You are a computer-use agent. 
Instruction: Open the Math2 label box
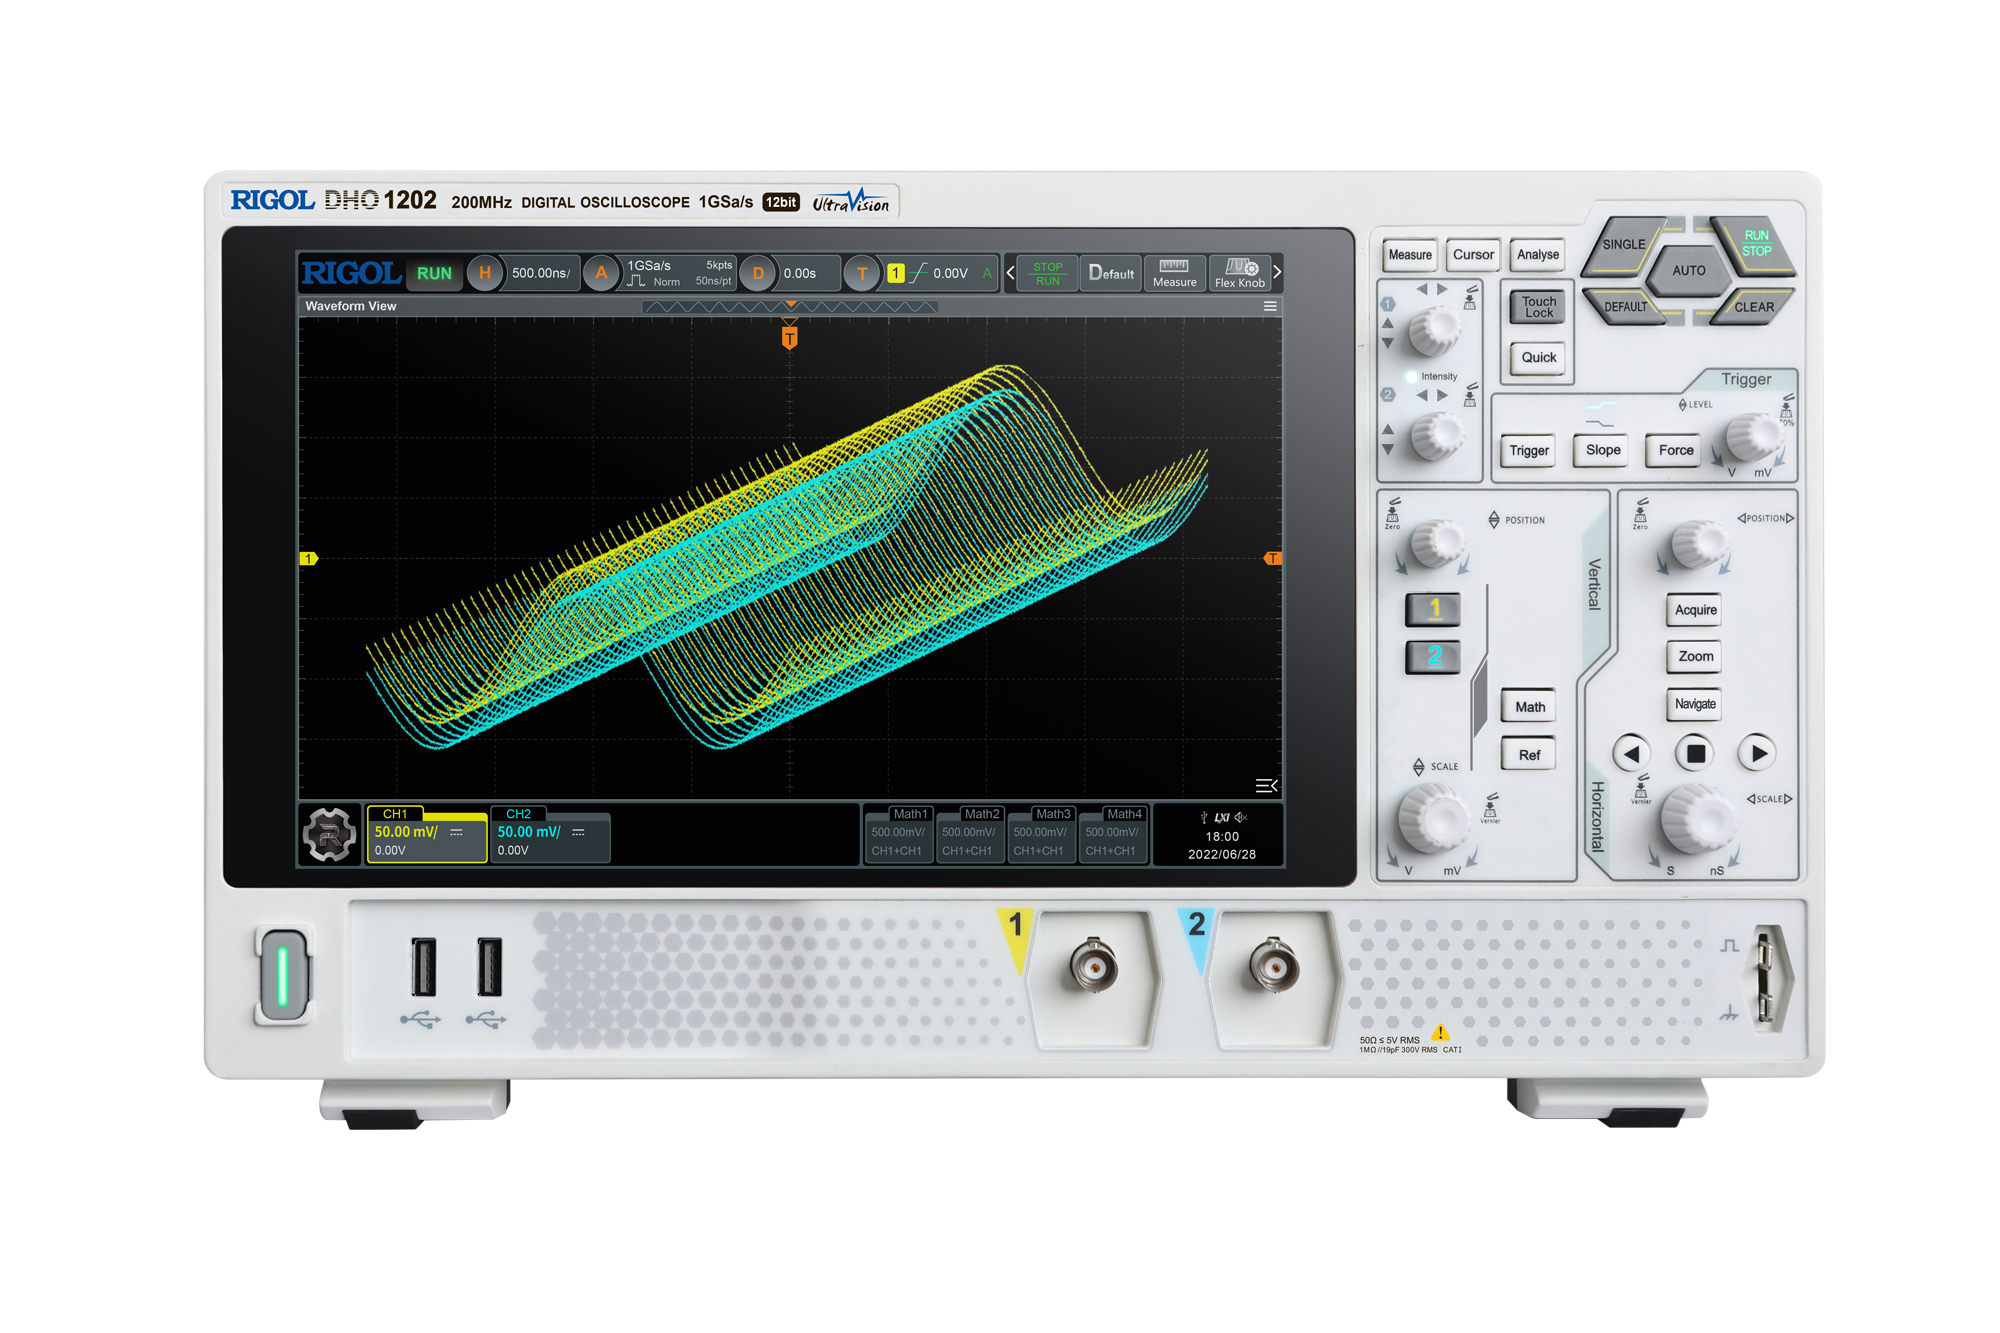click(x=969, y=834)
